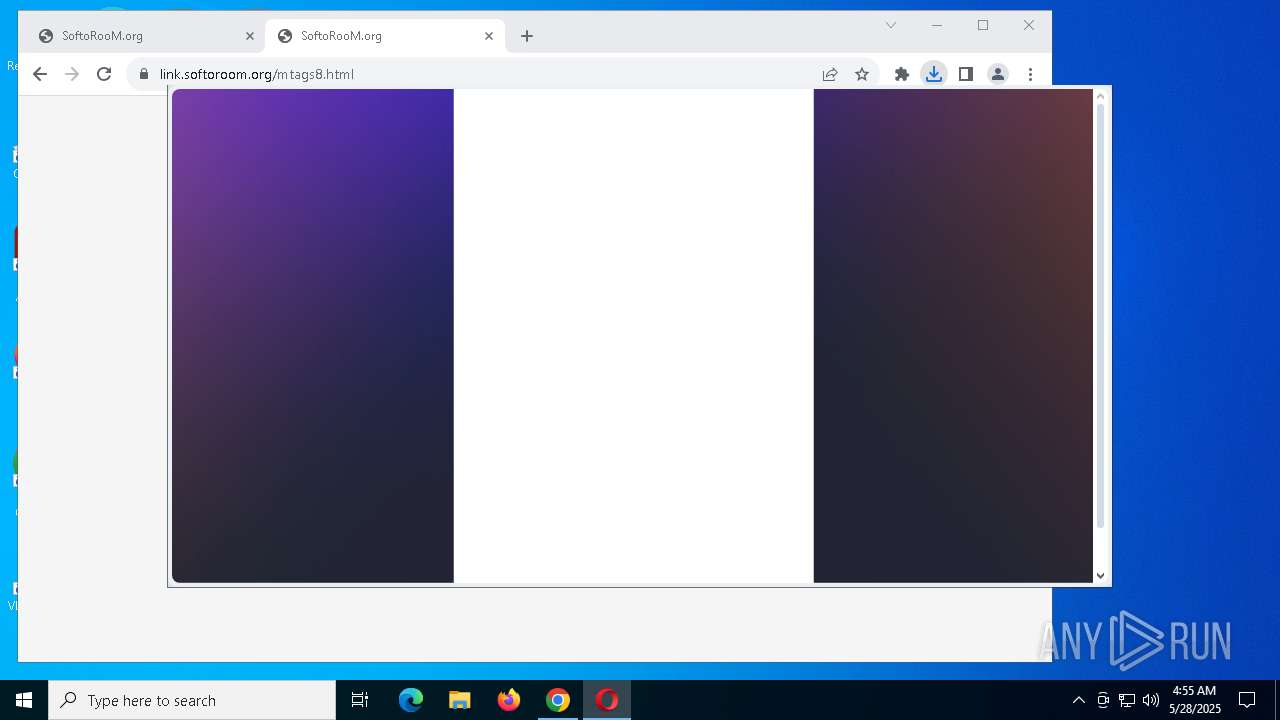The width and height of the screenshot is (1280, 720).
Task: Open Chrome three-dot menu
Action: click(x=1030, y=74)
